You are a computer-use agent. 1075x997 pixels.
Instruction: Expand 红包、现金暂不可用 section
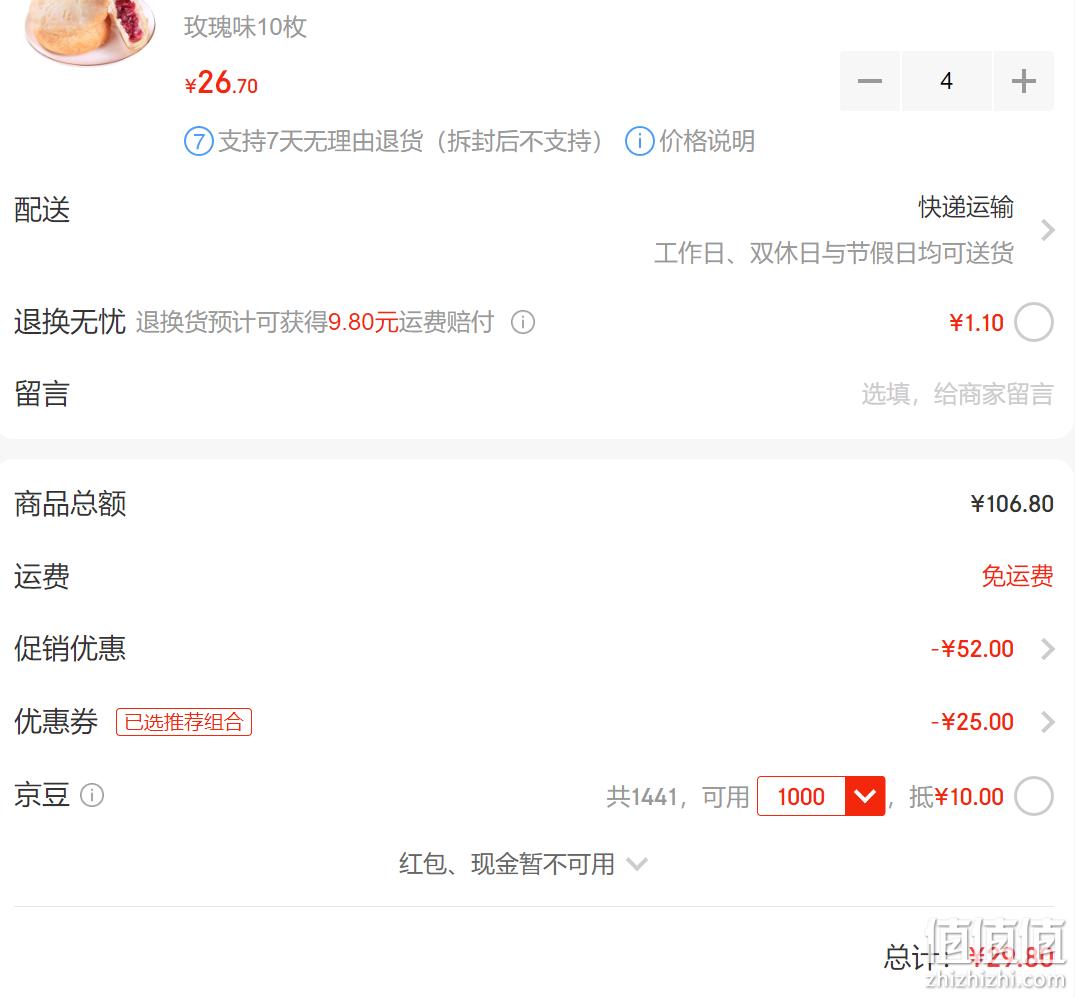pyautogui.click(x=522, y=864)
